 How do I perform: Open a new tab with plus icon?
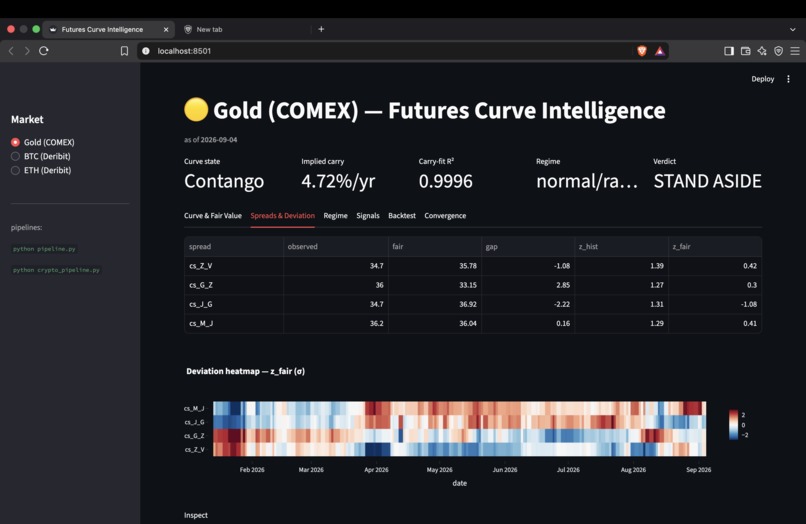tap(321, 29)
